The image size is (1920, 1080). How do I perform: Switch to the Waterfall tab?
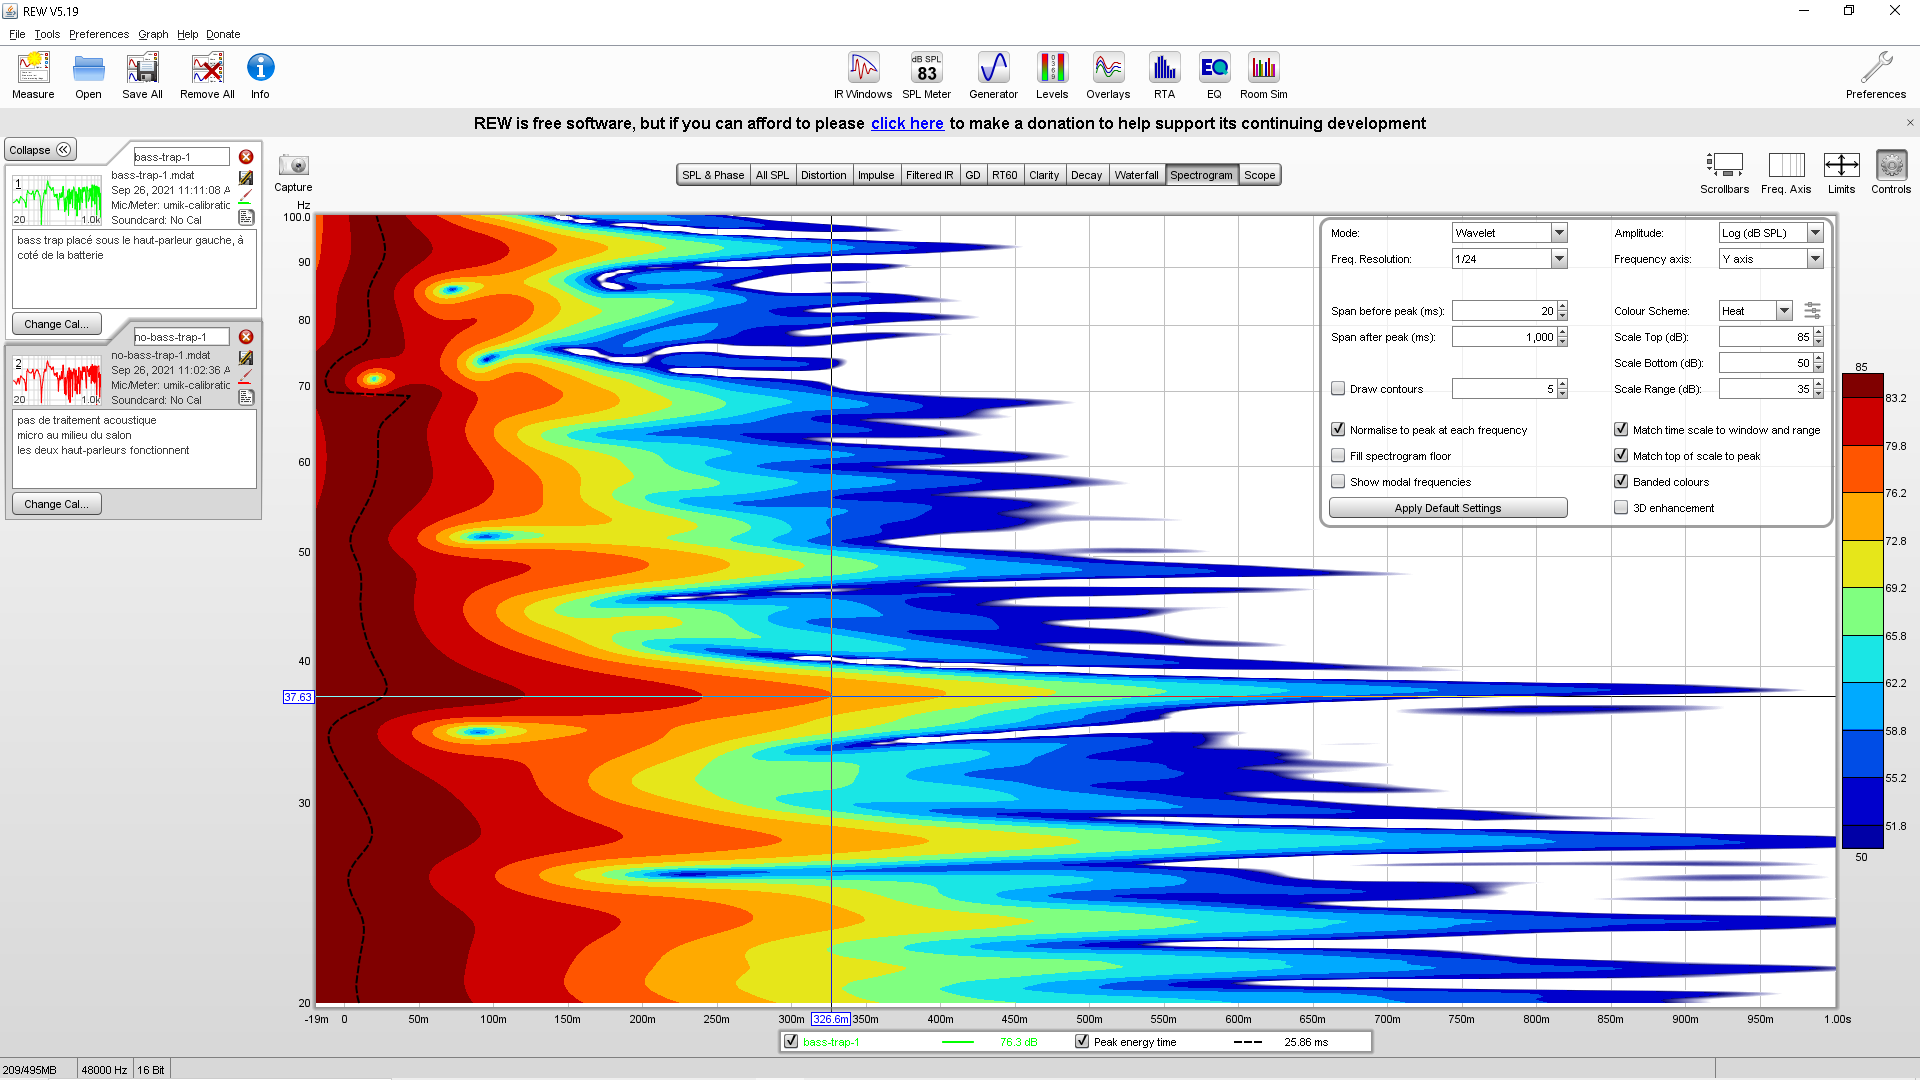(x=1136, y=175)
